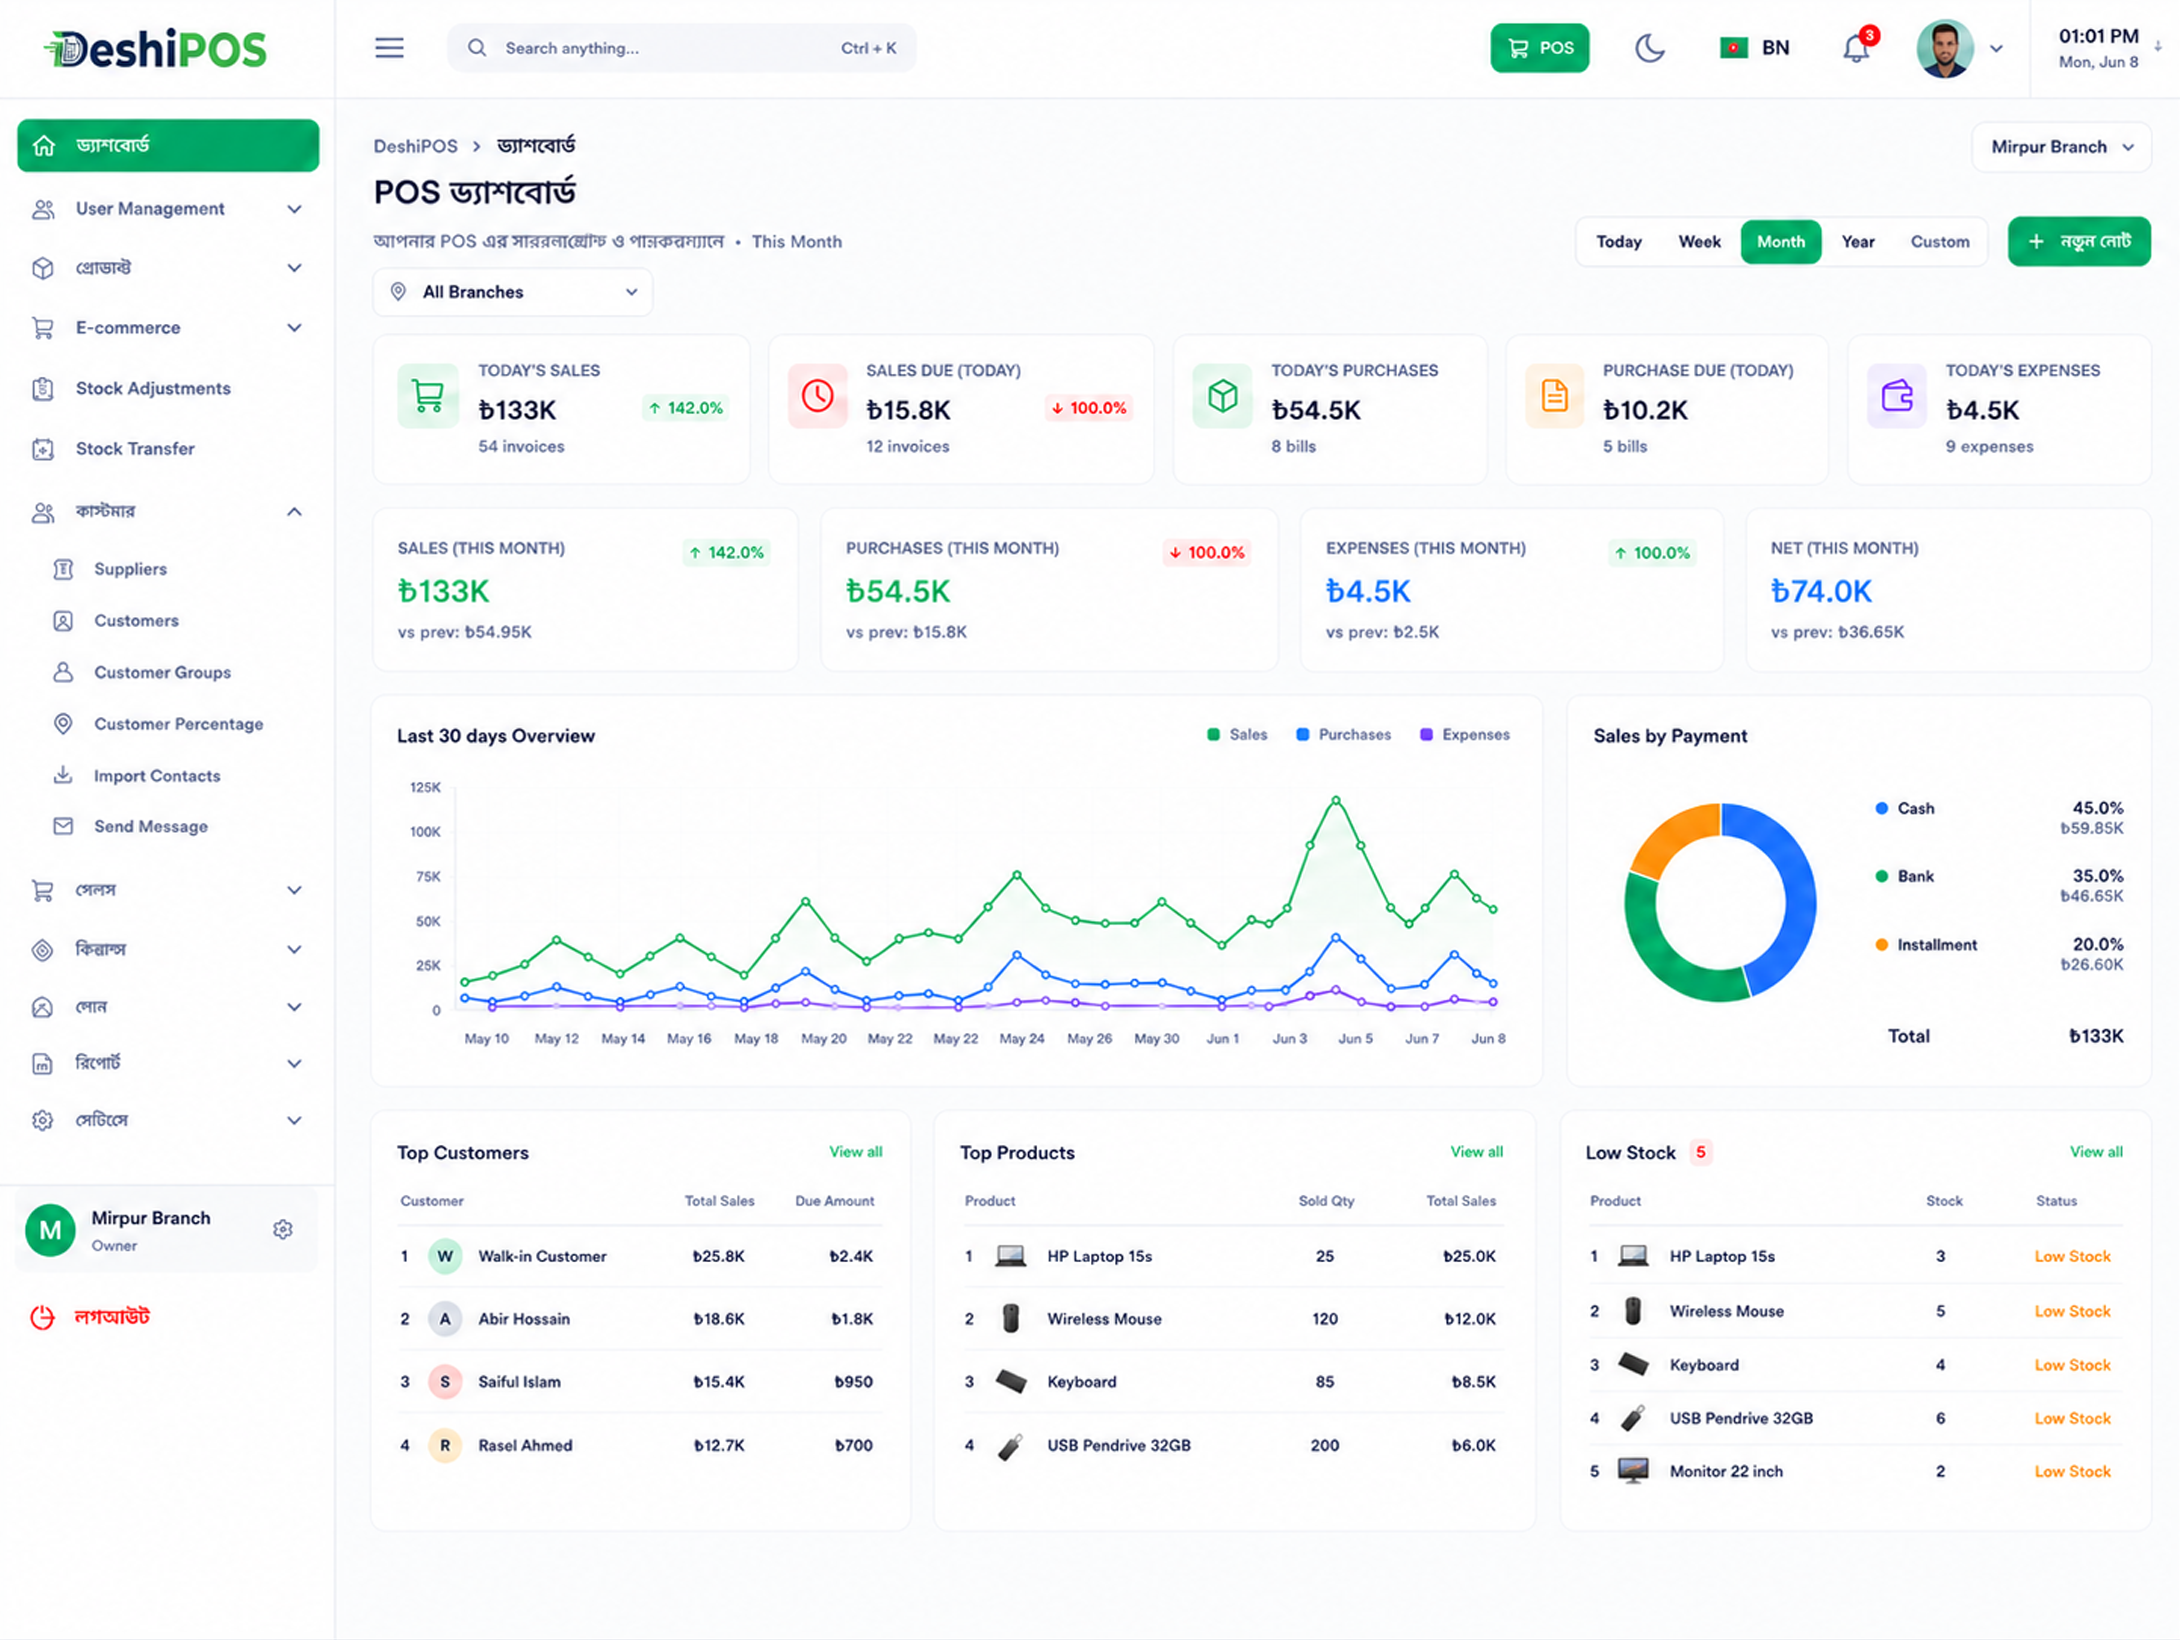Viewport: 2180px width, 1640px height.
Task: Select the Year period tab
Action: [x=1857, y=242]
